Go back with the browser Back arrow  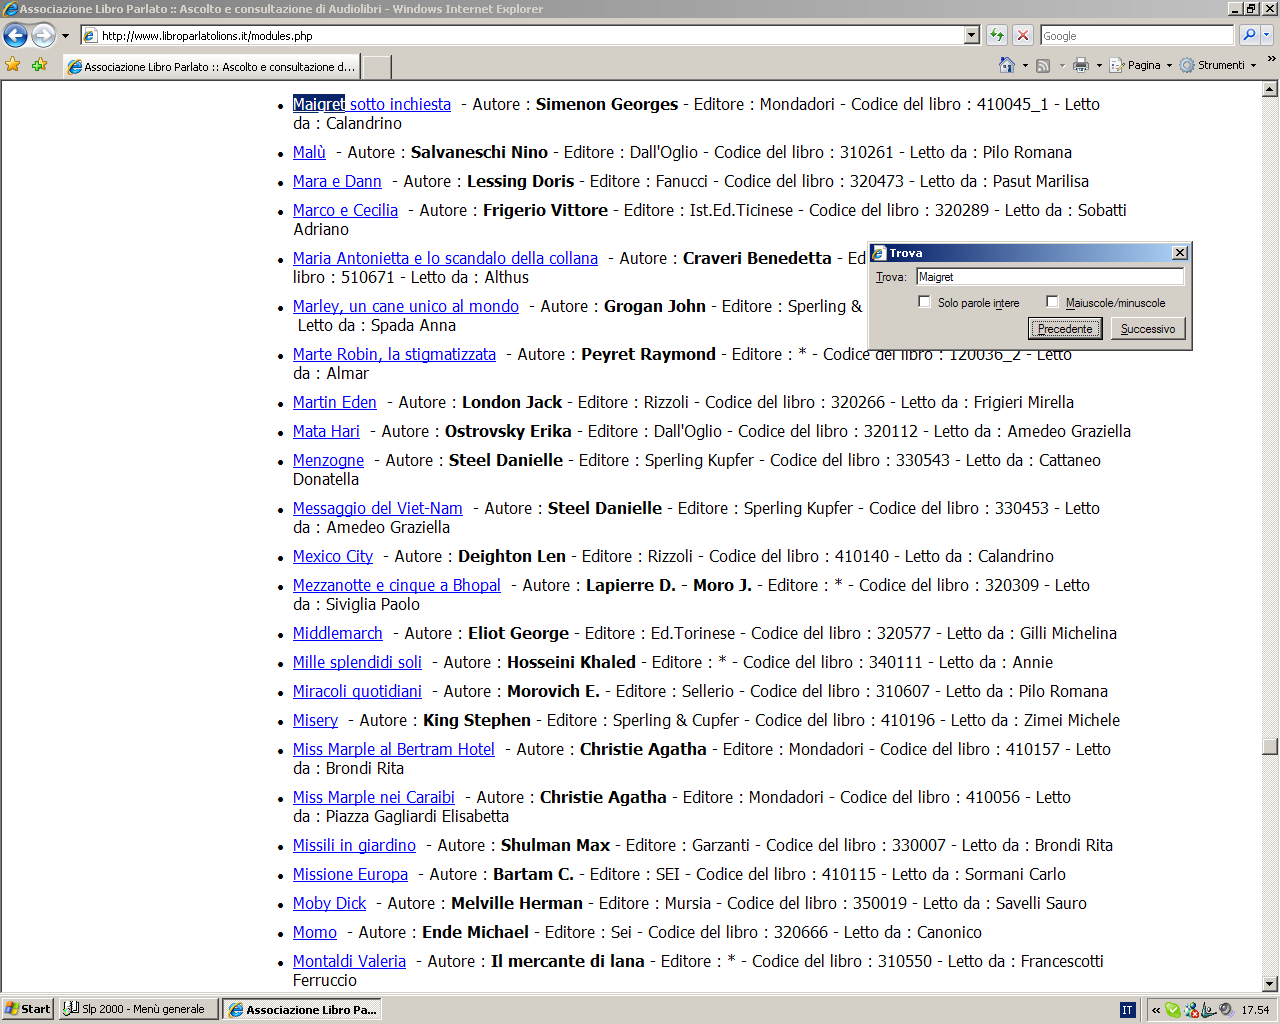[x=15, y=36]
